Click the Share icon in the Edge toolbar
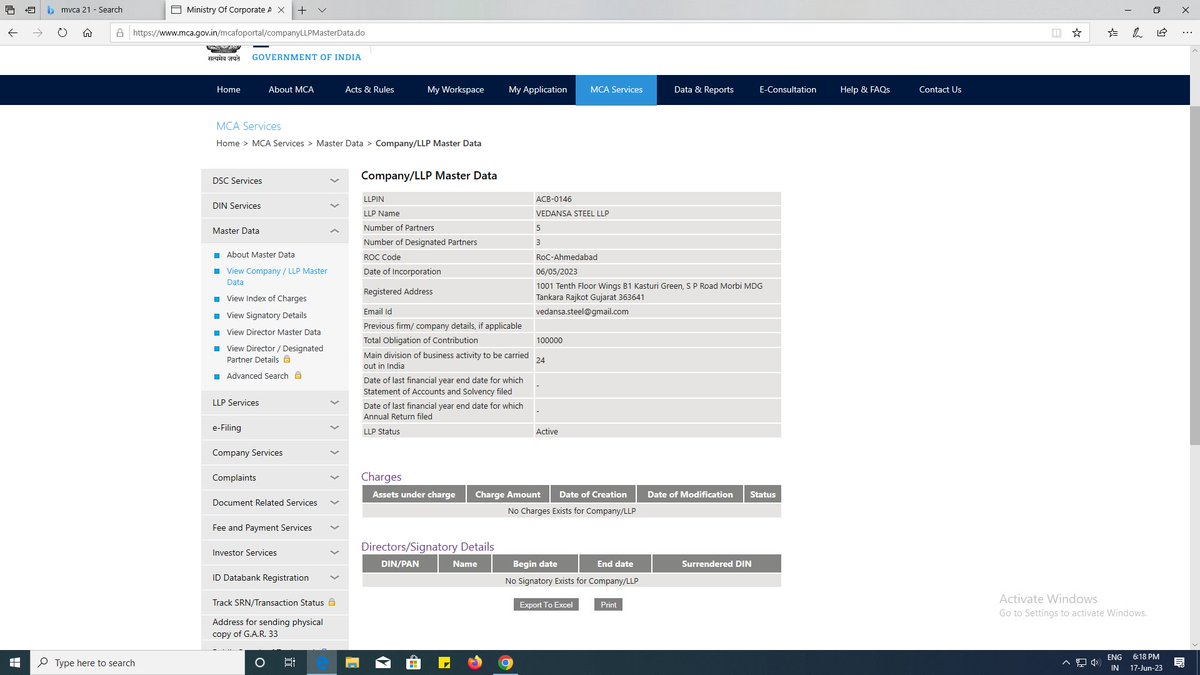 click(x=1161, y=32)
